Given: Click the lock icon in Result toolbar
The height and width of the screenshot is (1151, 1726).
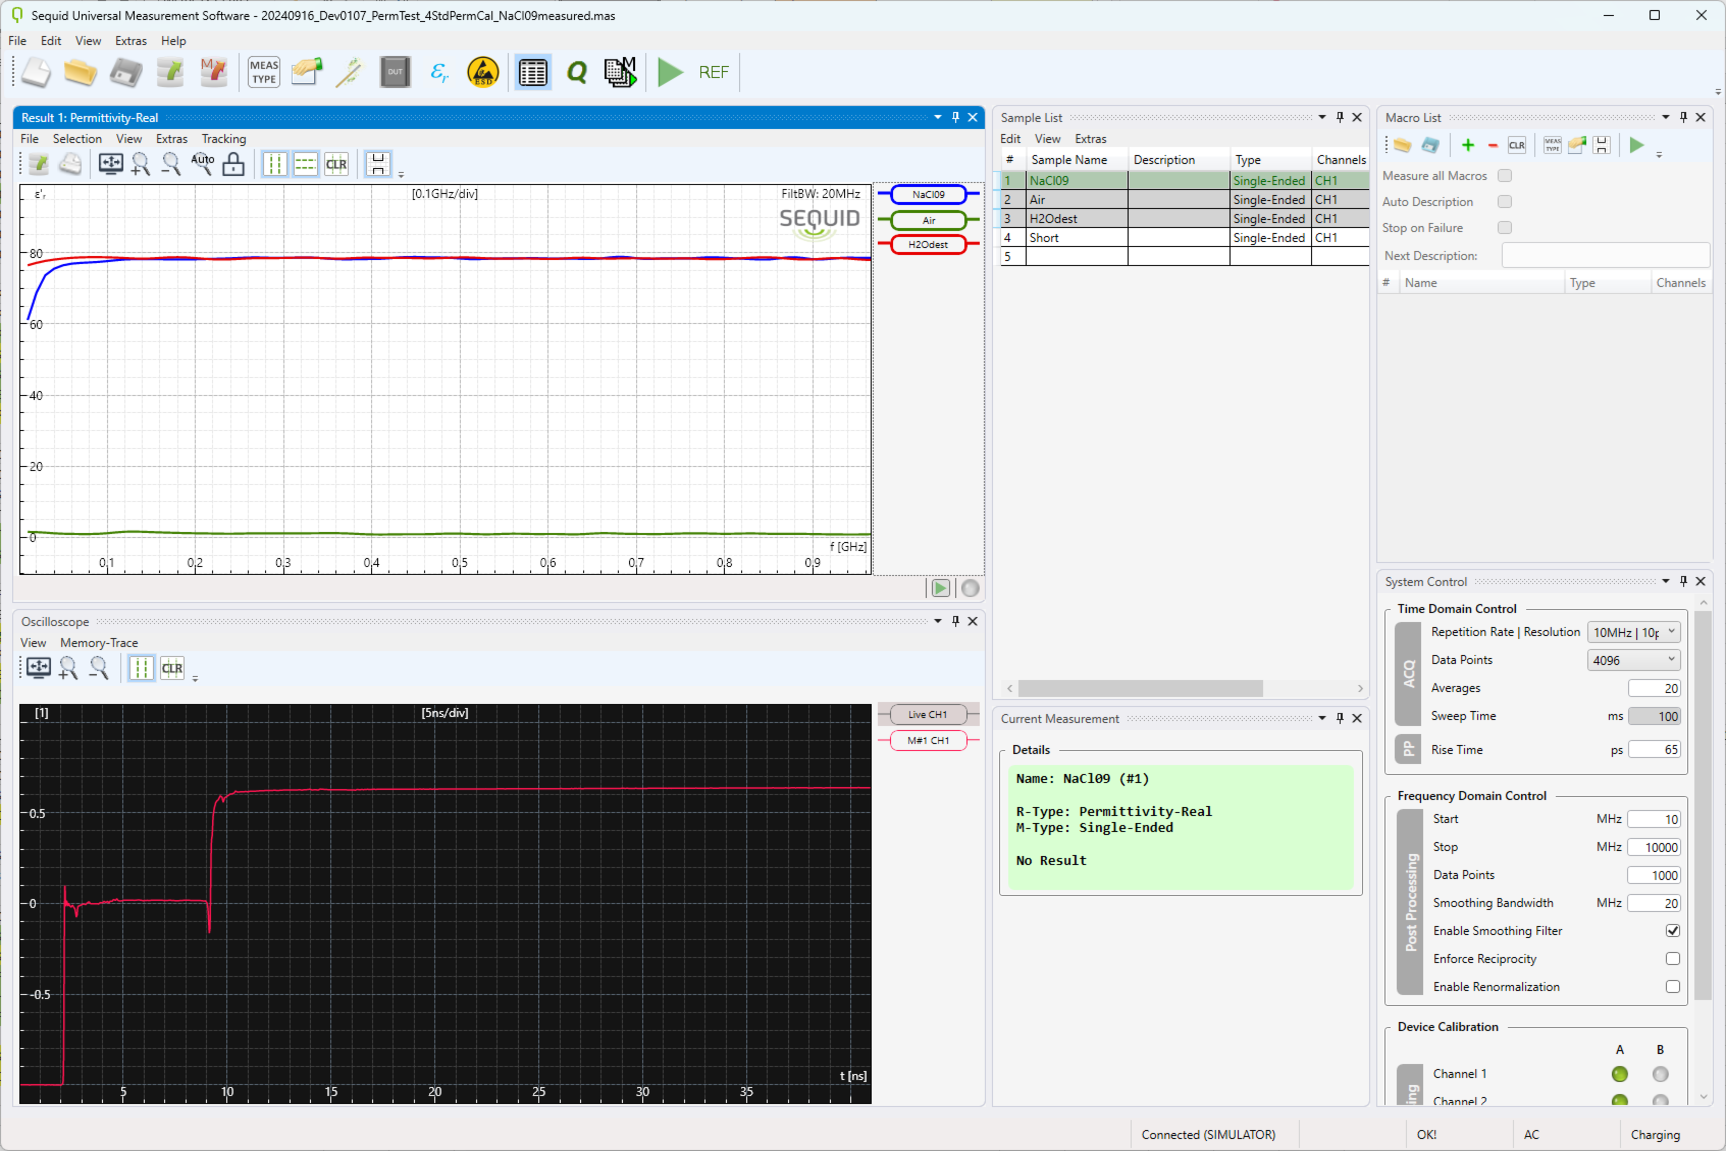Looking at the screenshot, I should point(233,165).
